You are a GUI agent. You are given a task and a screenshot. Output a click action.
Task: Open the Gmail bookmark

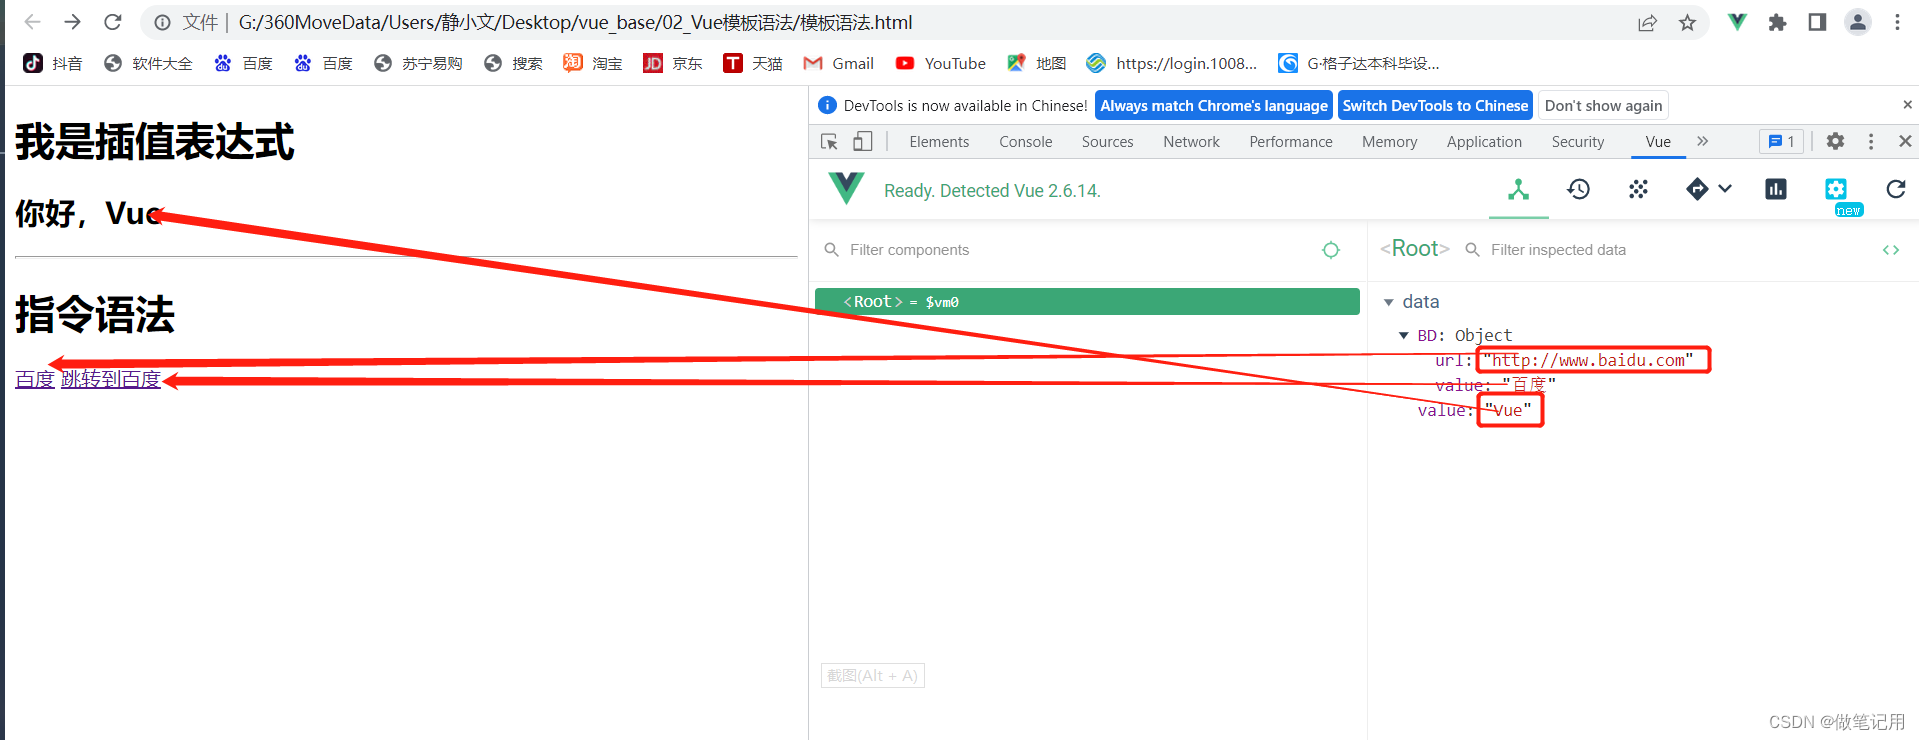click(839, 63)
